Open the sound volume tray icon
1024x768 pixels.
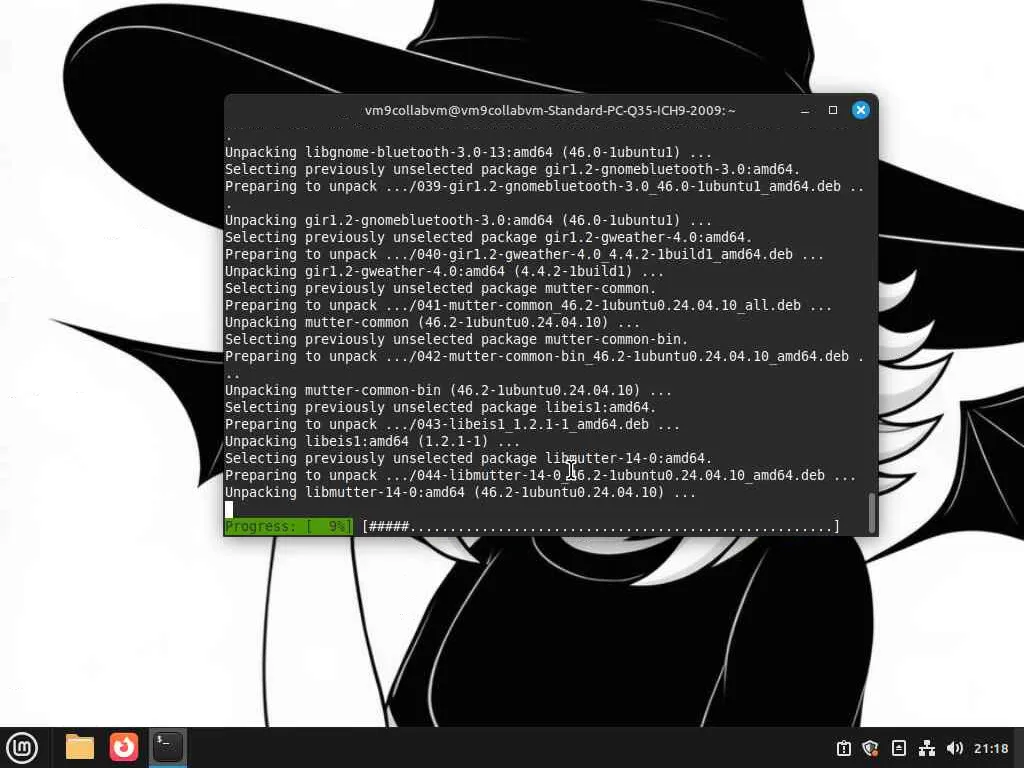[x=954, y=748]
